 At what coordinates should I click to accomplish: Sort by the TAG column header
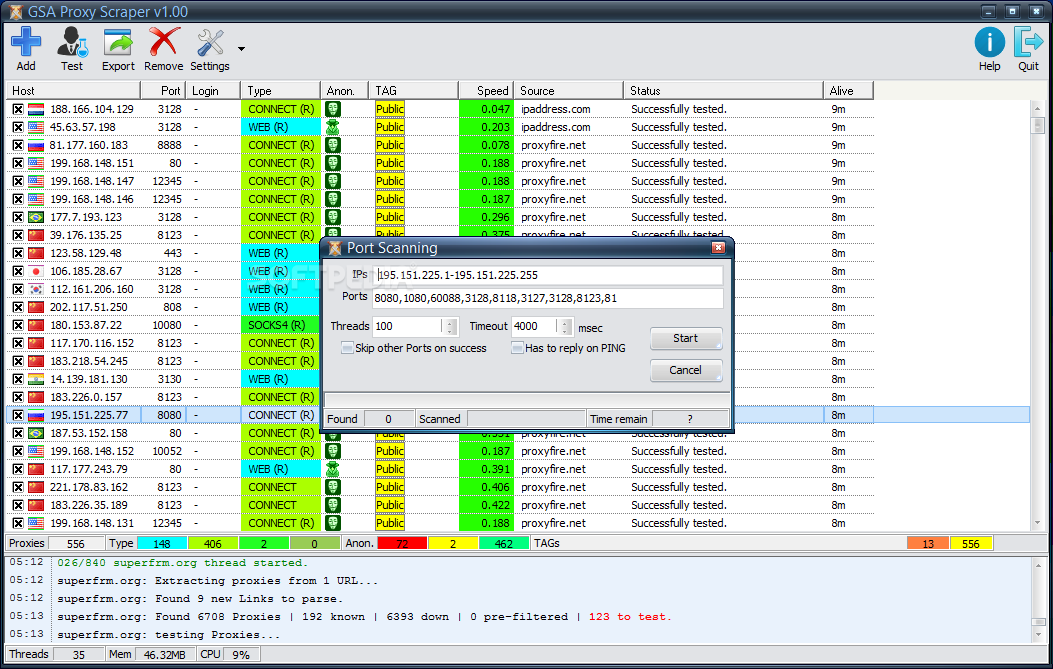coord(414,91)
